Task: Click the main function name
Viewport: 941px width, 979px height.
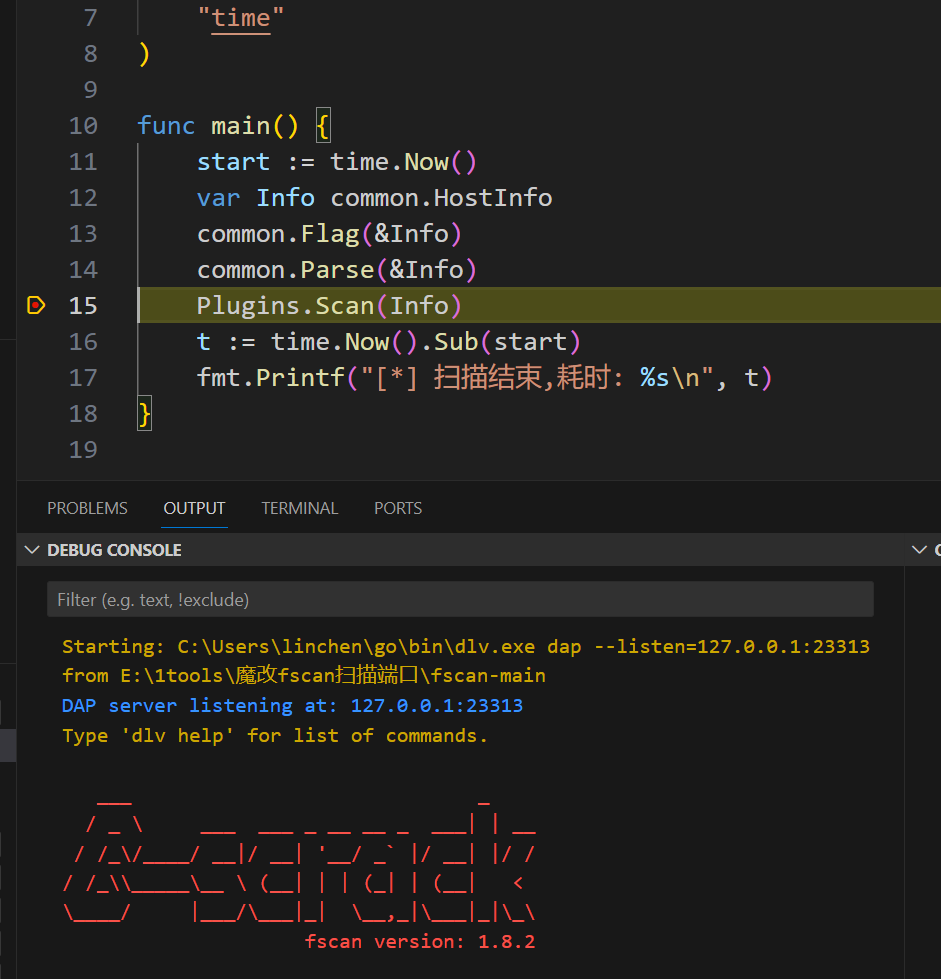Action: point(240,126)
